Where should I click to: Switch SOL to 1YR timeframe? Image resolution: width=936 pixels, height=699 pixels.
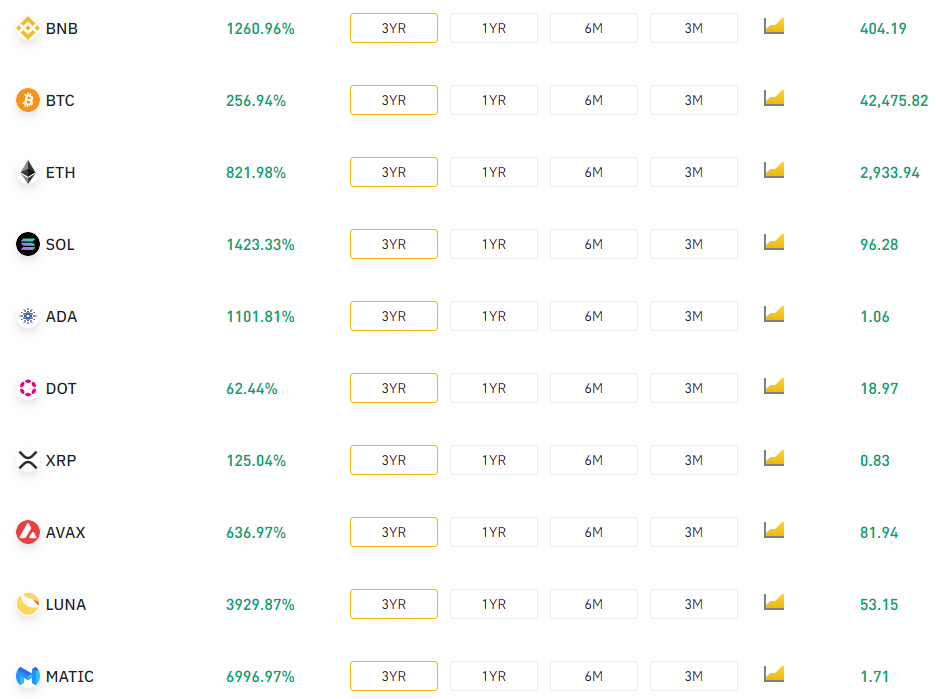click(x=494, y=244)
